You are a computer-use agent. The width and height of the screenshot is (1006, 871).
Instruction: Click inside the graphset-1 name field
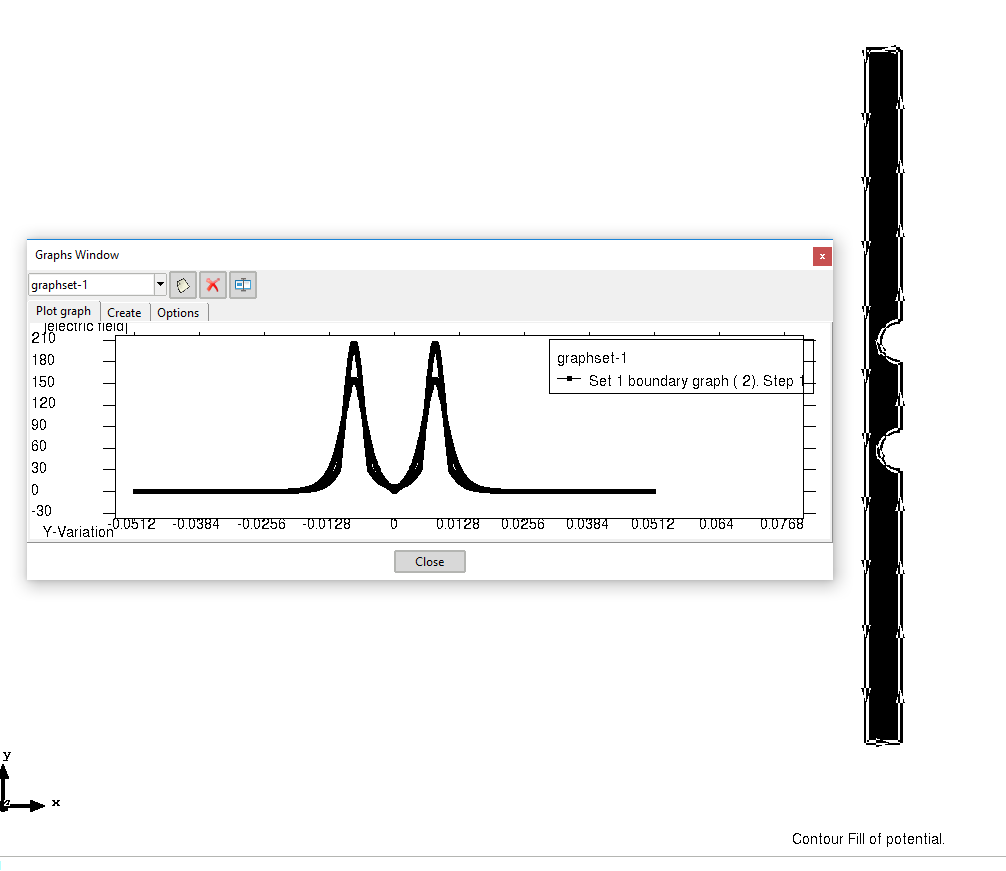(x=90, y=285)
